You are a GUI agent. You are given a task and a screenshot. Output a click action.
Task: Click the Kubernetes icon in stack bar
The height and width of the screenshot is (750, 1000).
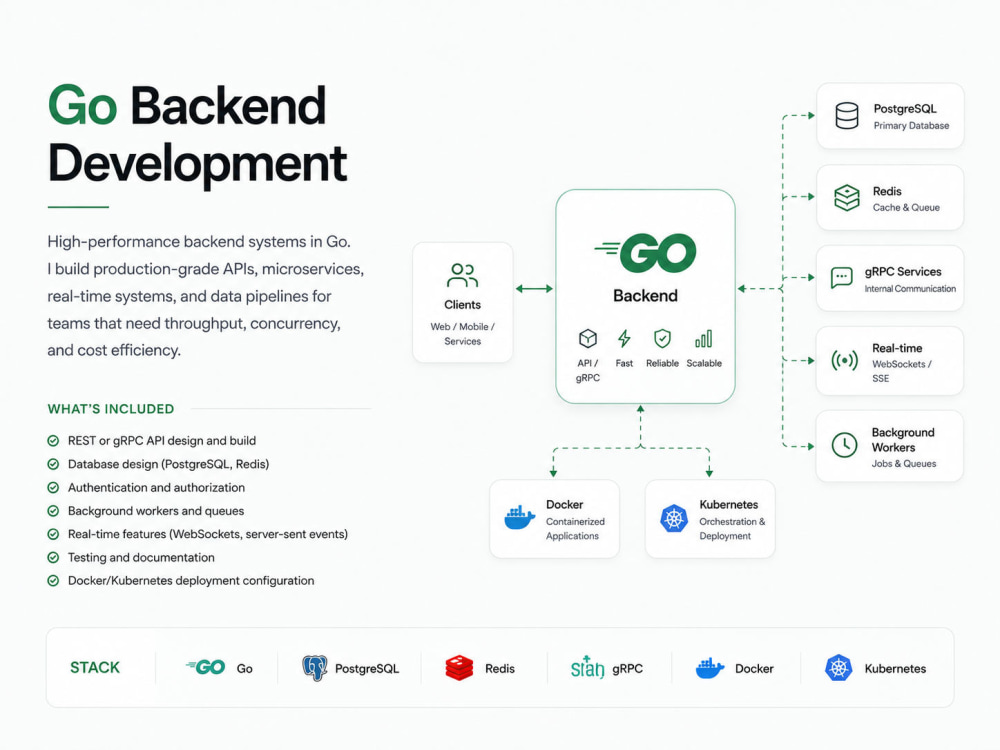click(839, 668)
